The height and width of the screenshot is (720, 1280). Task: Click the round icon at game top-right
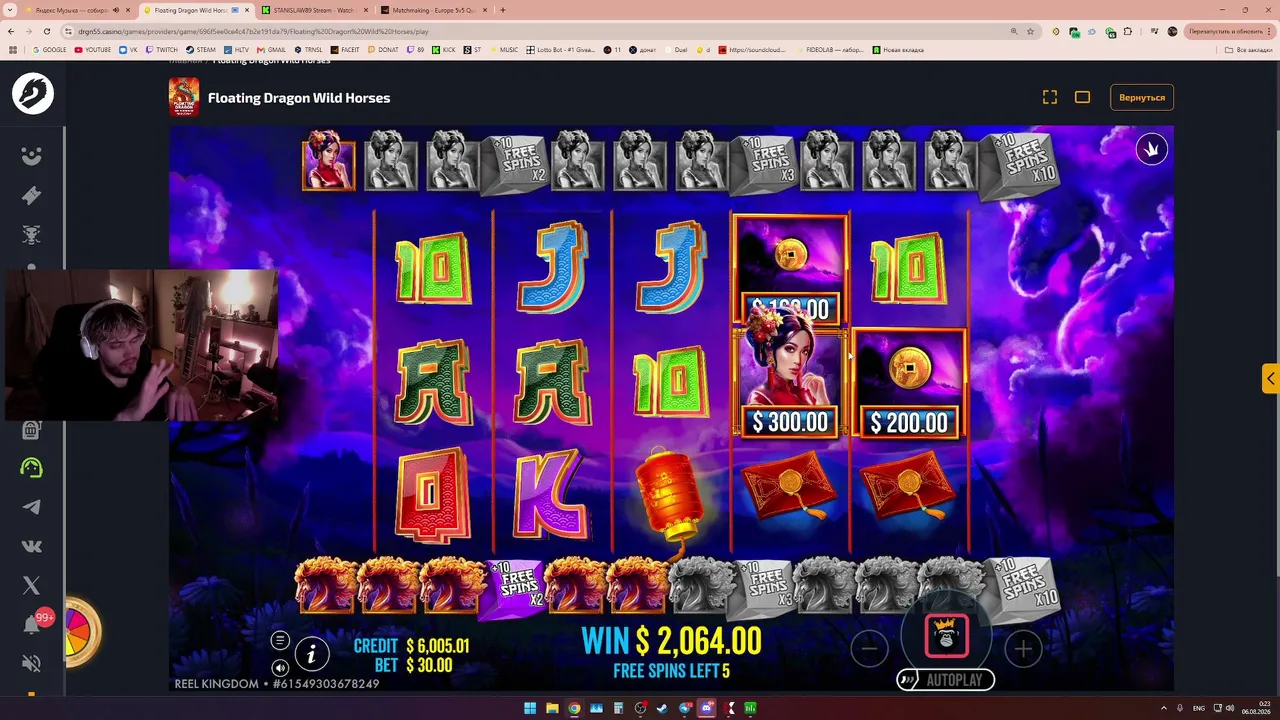click(1151, 149)
